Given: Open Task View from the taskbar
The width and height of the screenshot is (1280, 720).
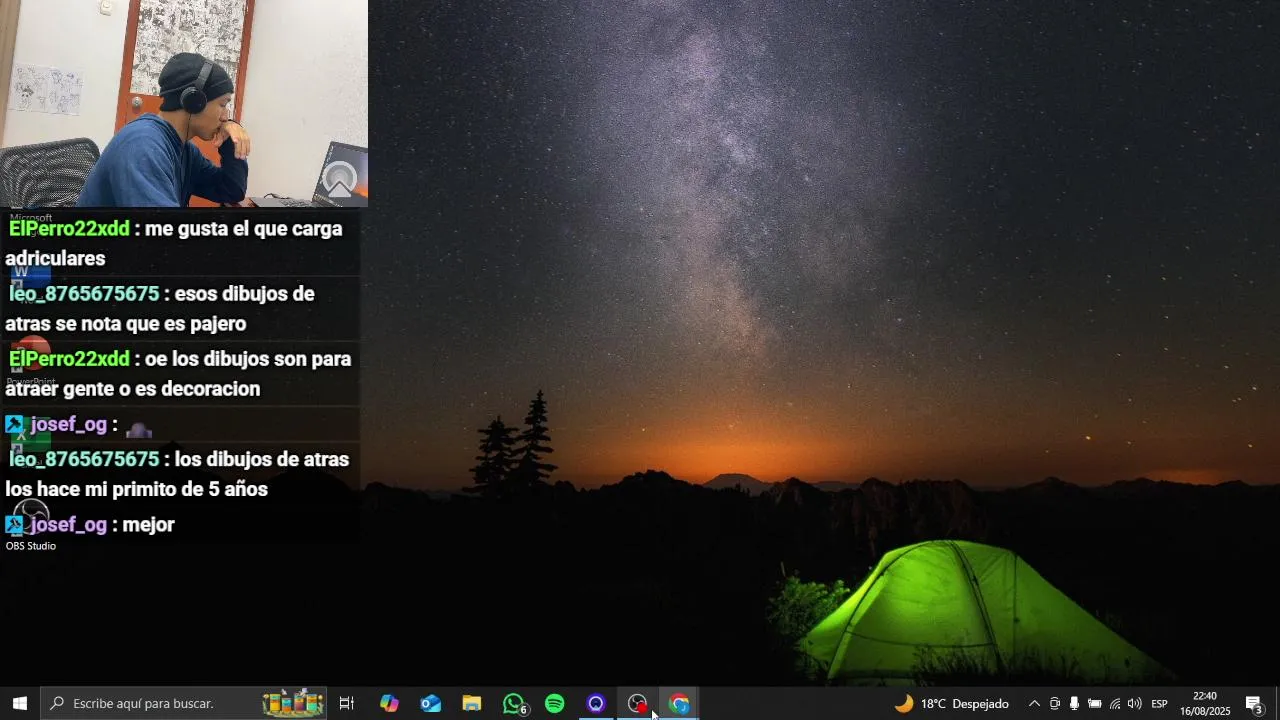Looking at the screenshot, I should click(347, 703).
